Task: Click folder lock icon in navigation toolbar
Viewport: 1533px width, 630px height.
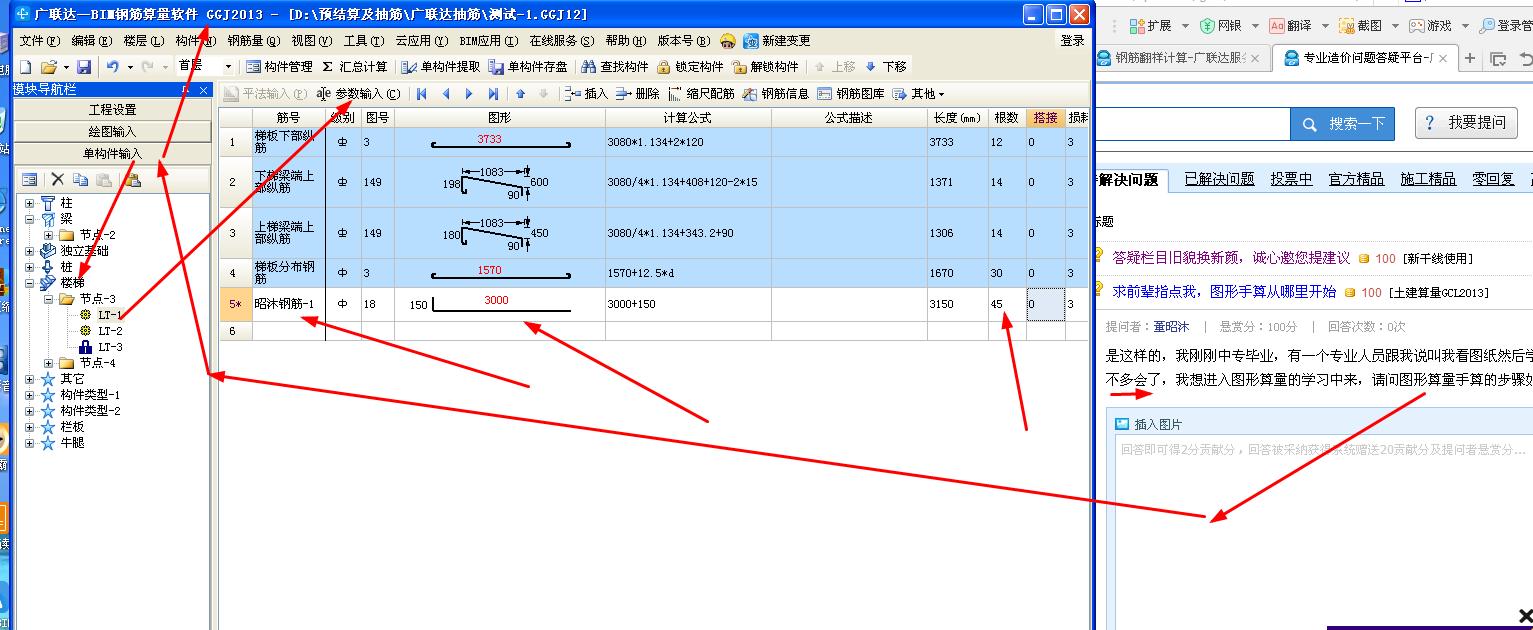Action: pos(133,180)
